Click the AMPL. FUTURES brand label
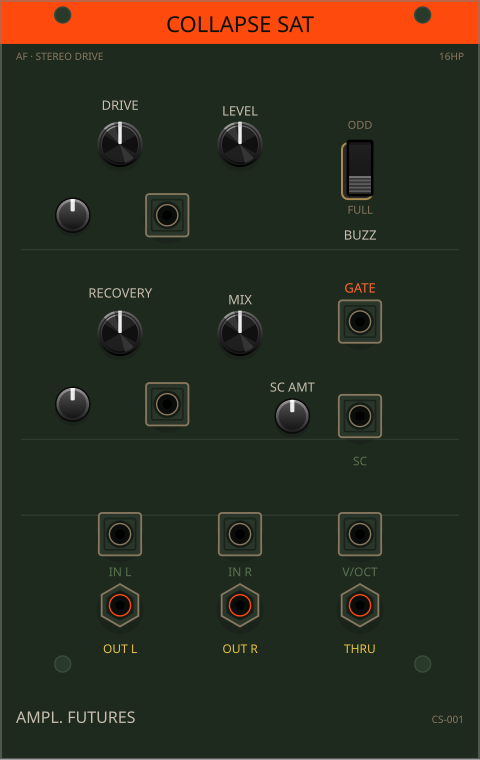Image resolution: width=480 pixels, height=760 pixels. pos(76,717)
